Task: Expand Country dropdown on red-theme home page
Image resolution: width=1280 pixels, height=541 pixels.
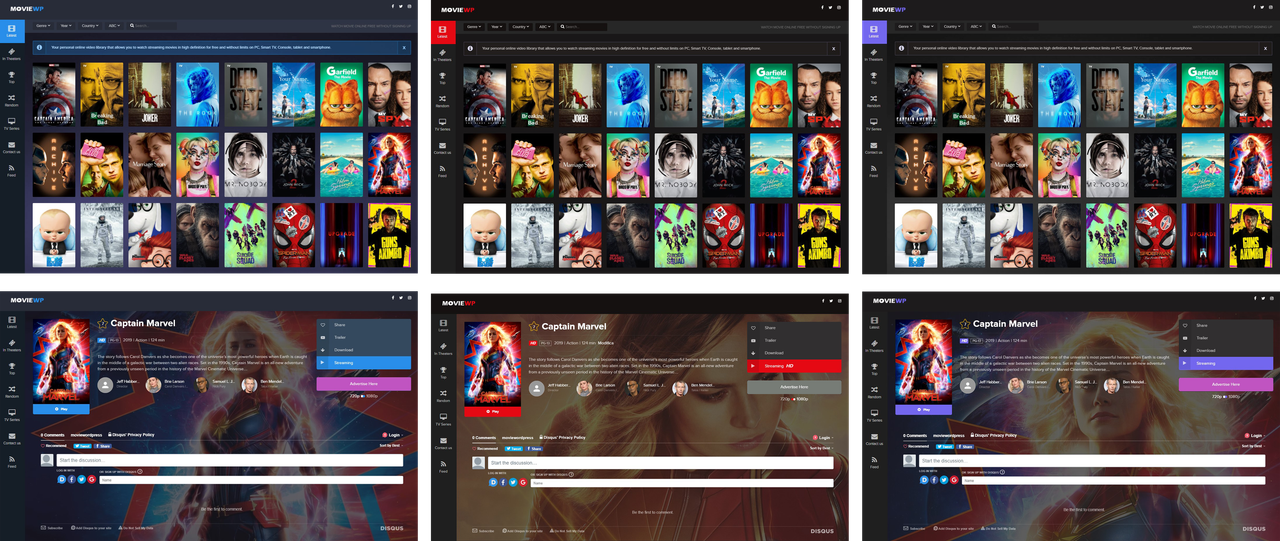Action: pyautogui.click(x=521, y=27)
